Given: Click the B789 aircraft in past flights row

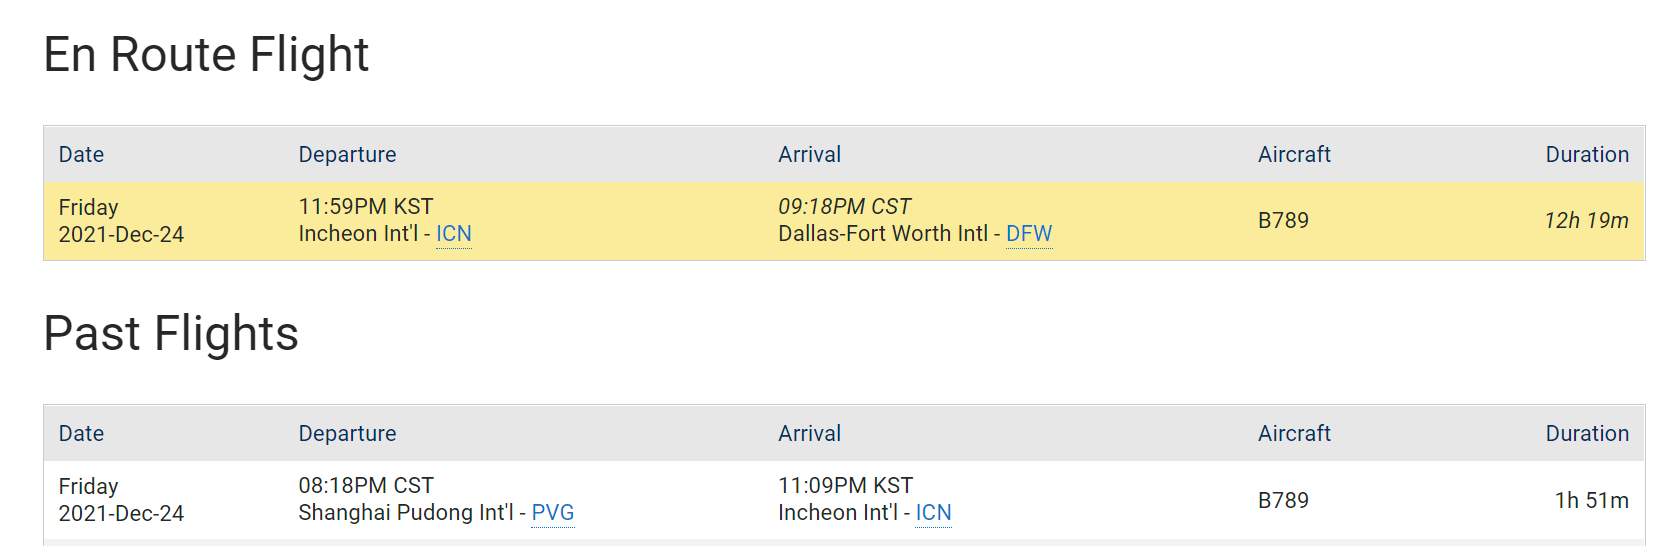Looking at the screenshot, I should (1283, 500).
